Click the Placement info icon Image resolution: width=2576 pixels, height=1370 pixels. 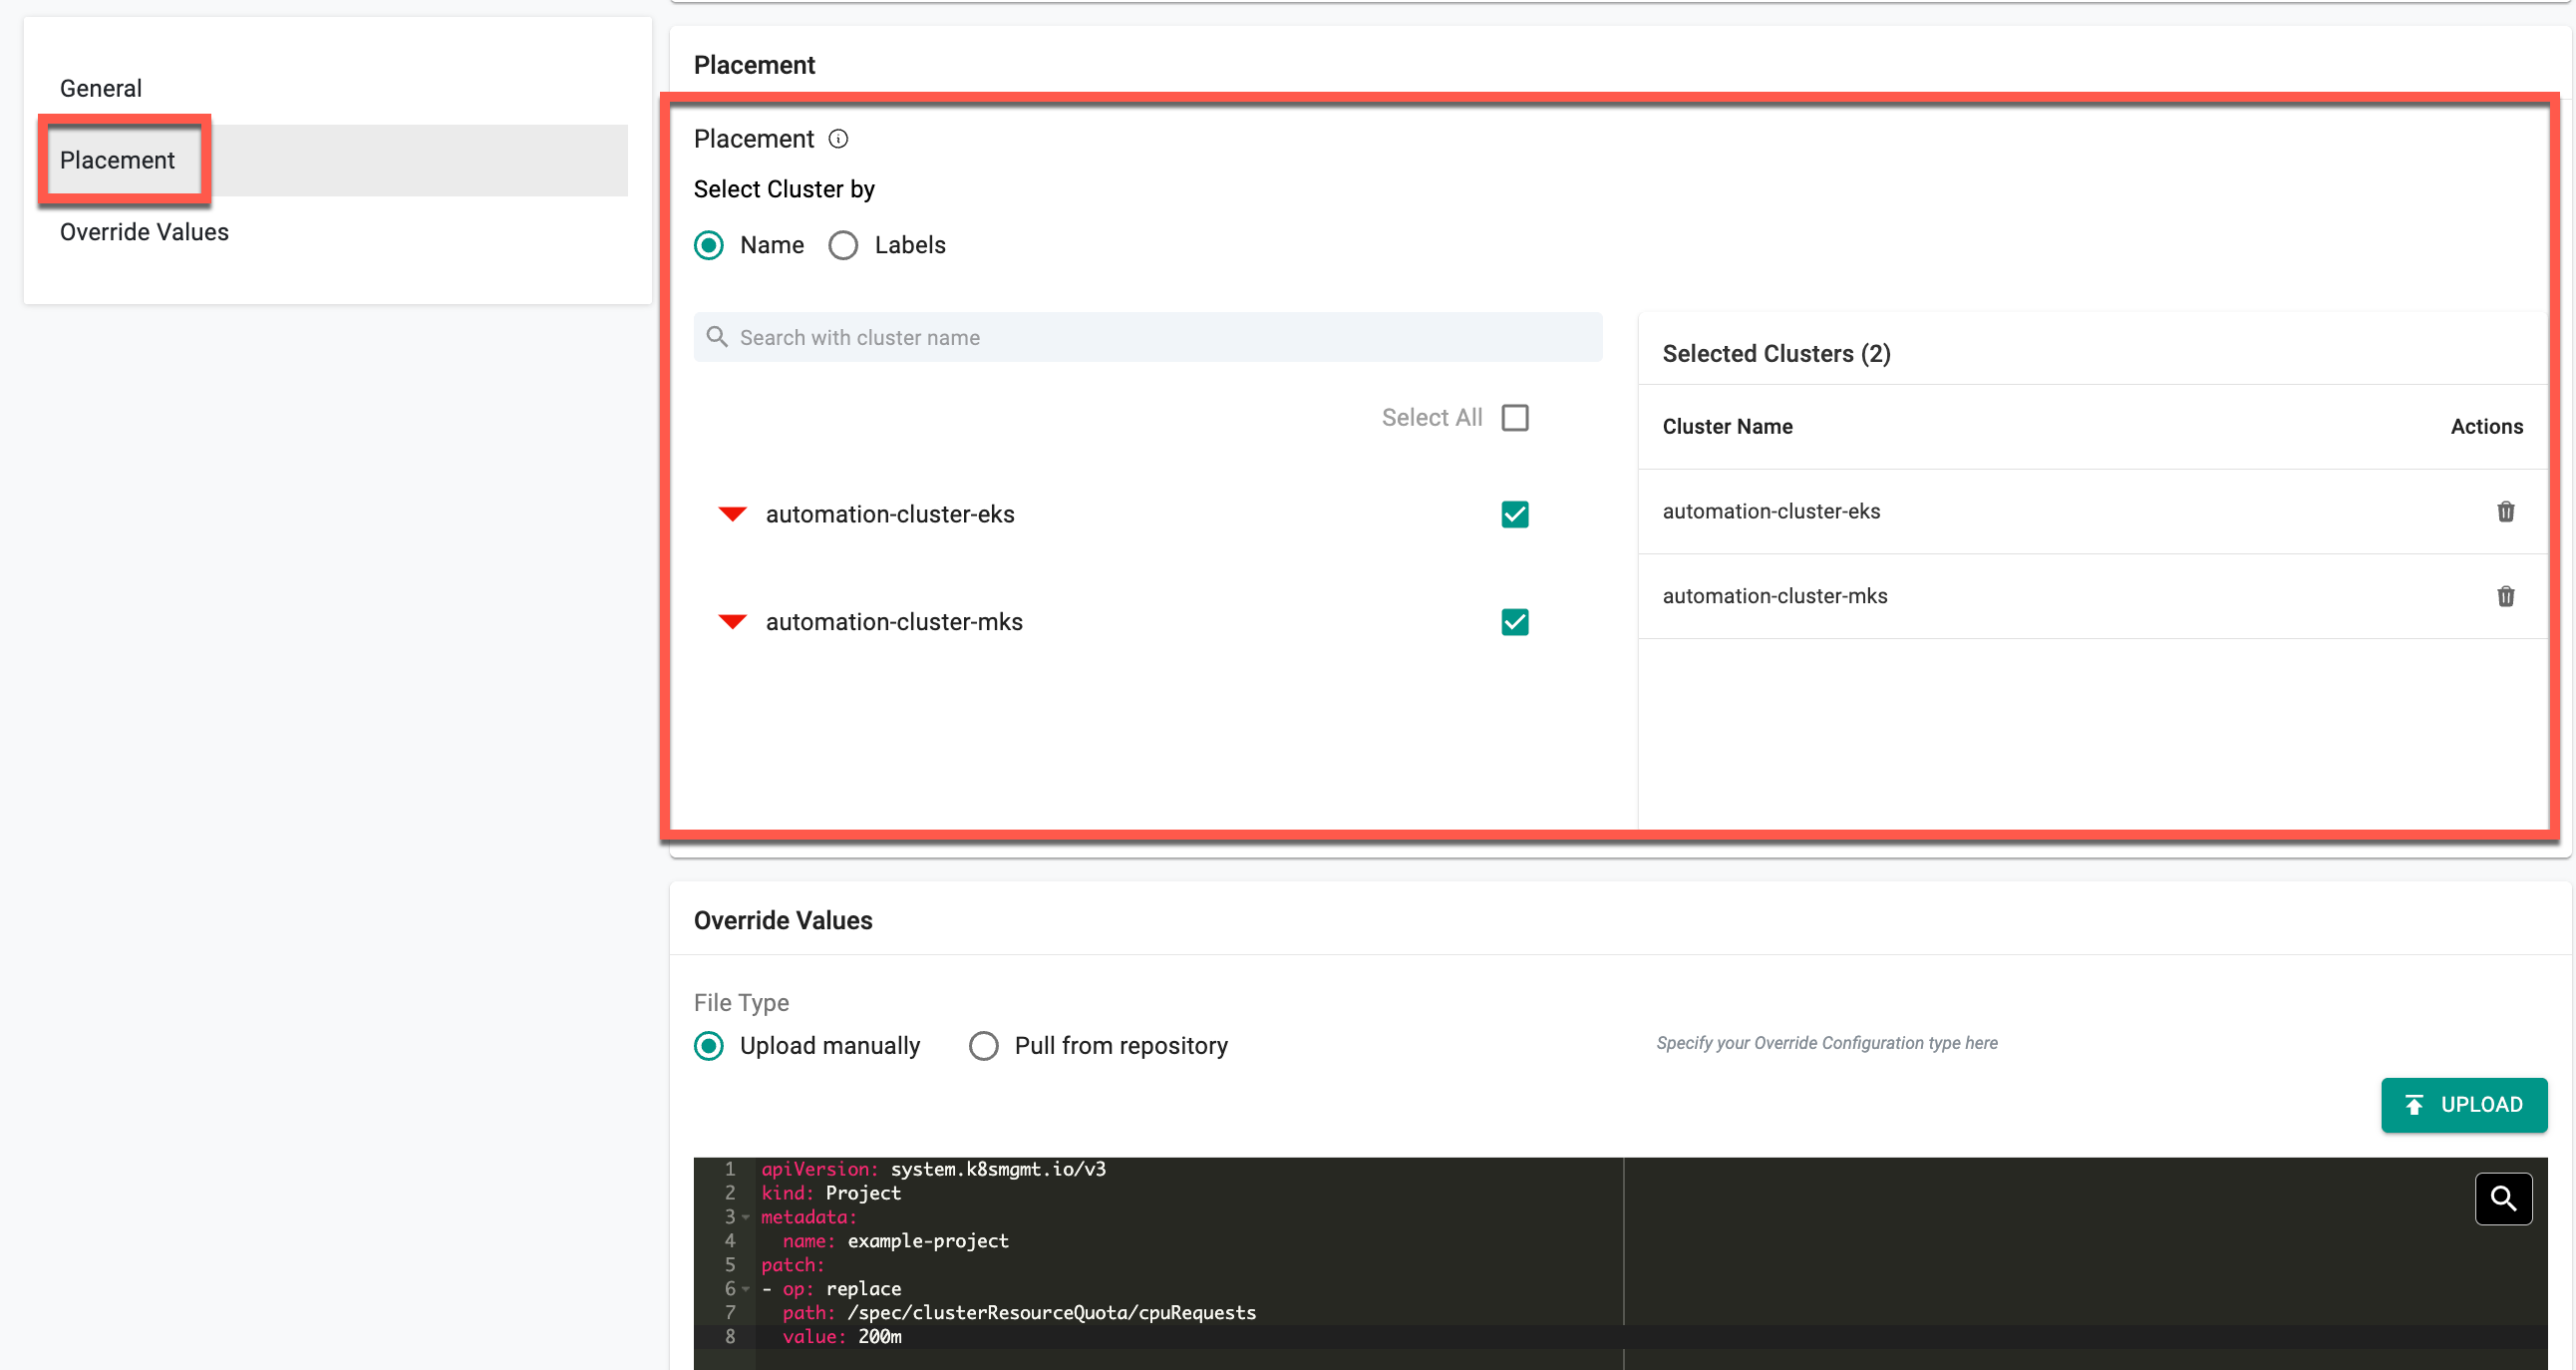coord(838,139)
